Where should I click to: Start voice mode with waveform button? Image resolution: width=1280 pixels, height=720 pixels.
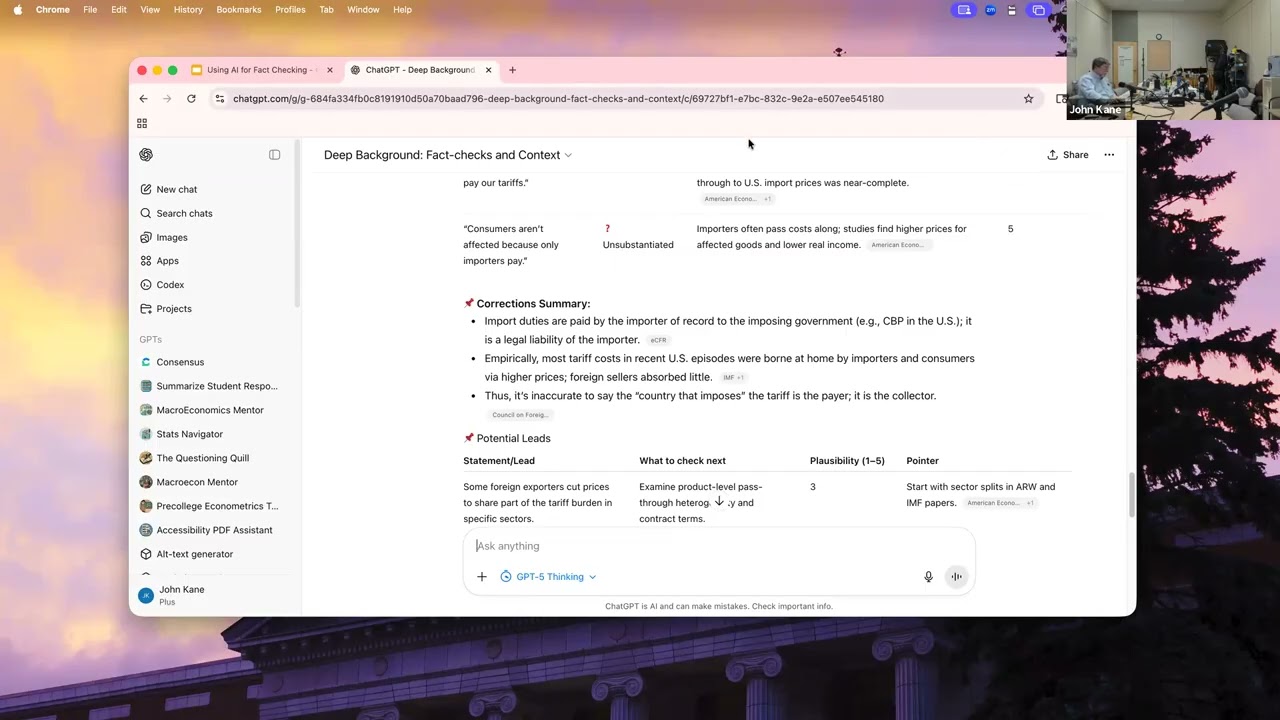pos(956,577)
